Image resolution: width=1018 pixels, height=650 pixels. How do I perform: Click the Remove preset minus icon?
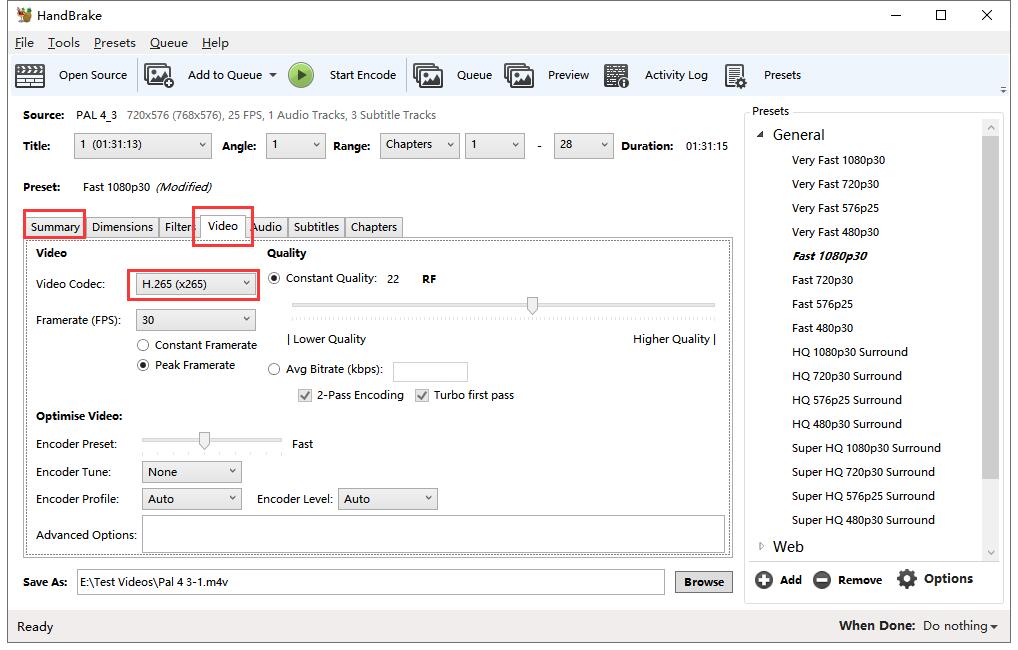[822, 580]
